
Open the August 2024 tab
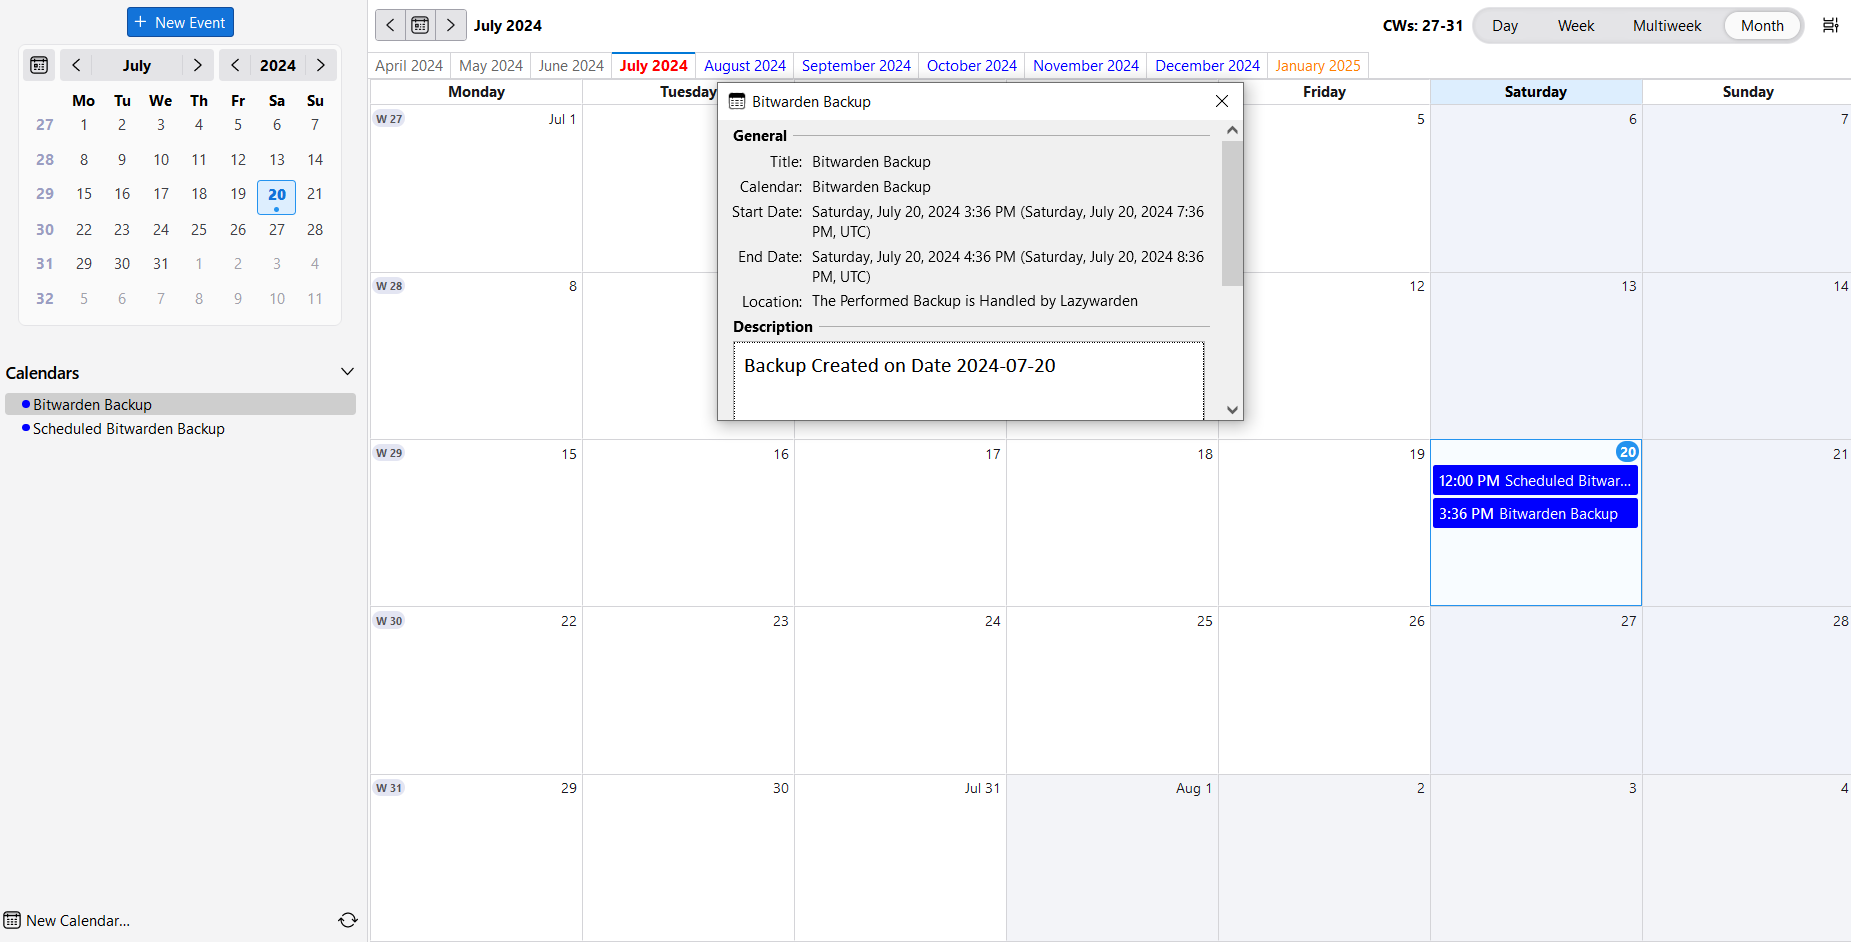(745, 65)
